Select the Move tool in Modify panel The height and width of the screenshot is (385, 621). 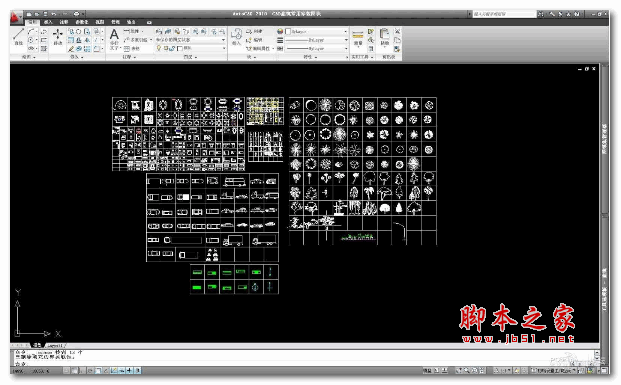click(57, 36)
